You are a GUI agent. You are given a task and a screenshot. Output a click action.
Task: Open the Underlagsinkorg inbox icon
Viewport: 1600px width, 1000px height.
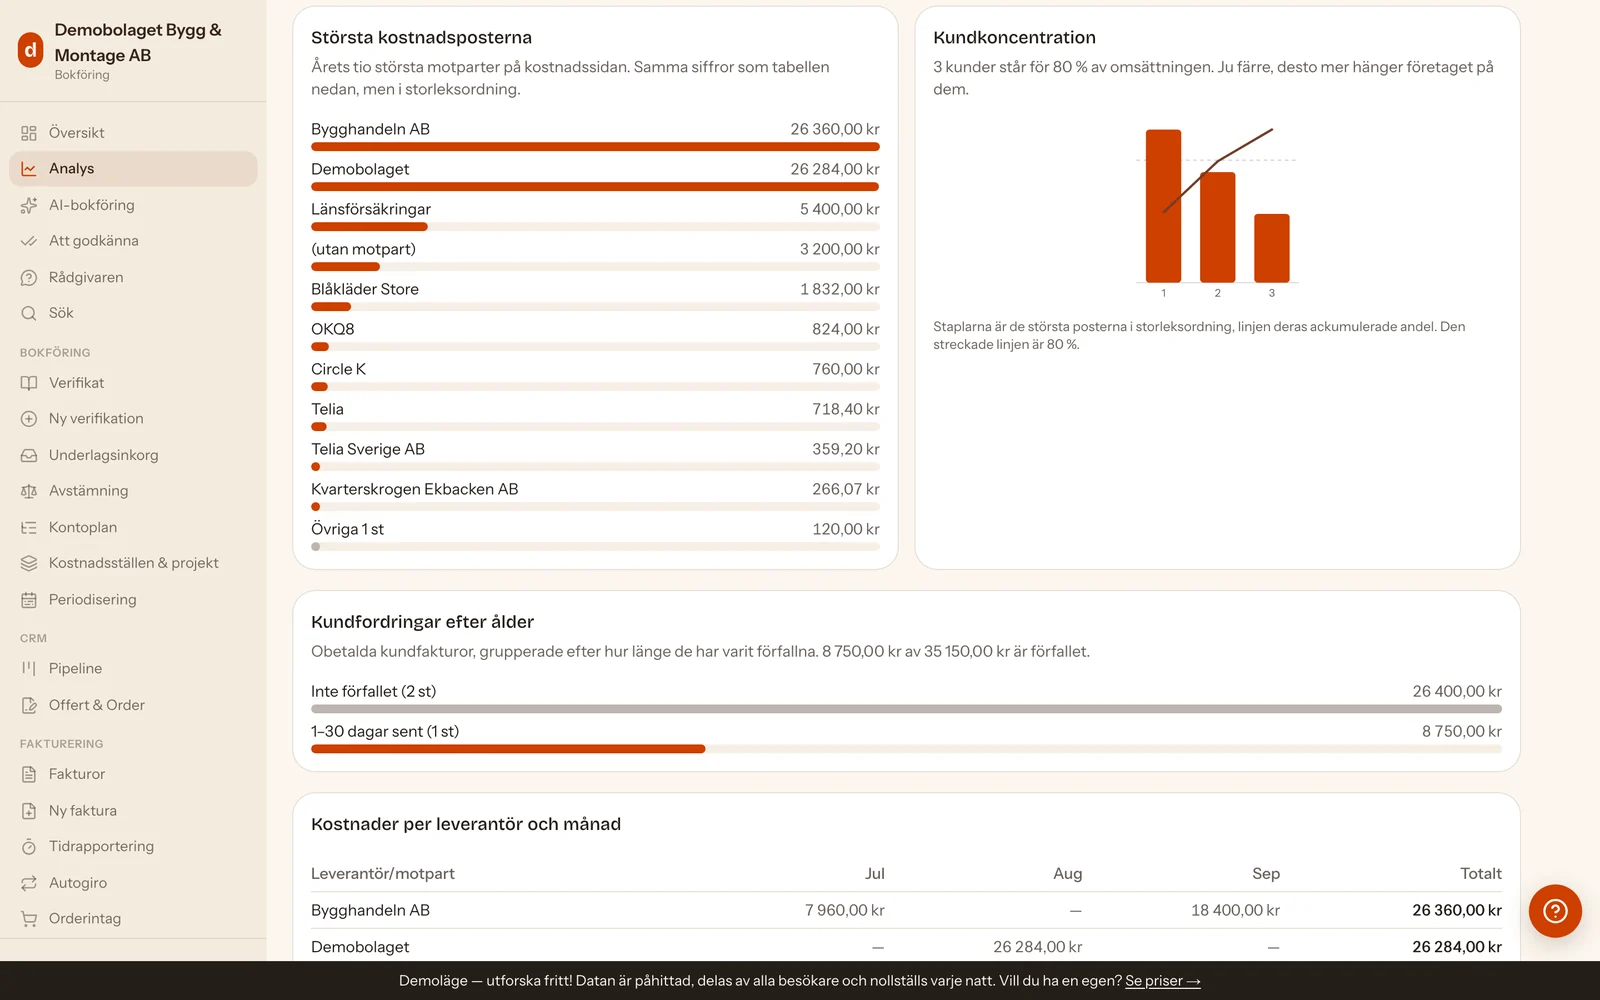29,455
